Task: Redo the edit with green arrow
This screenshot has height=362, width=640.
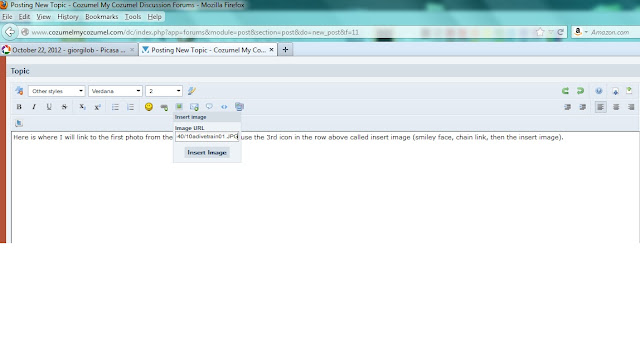Action: click(x=580, y=91)
